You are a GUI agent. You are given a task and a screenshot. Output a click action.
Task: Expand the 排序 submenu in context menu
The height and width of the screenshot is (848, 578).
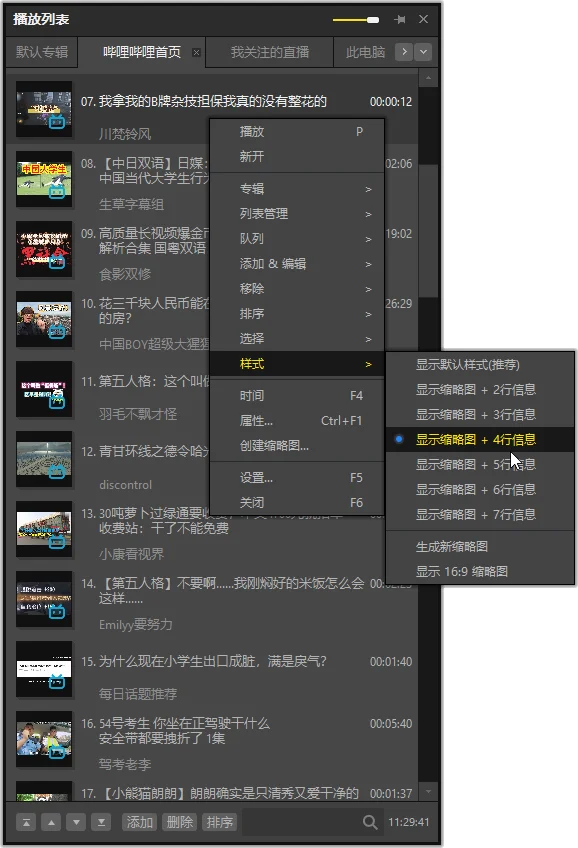click(297, 314)
